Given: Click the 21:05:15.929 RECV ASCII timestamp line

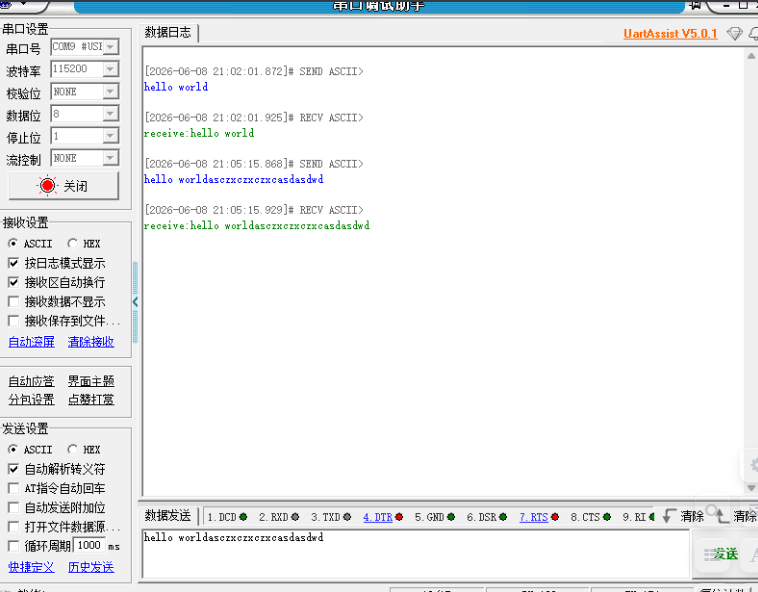Looking at the screenshot, I should [254, 210].
